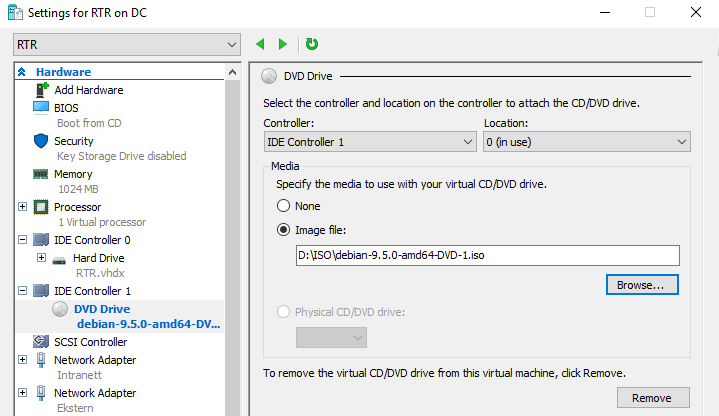Click the green refresh icon

[x=312, y=44]
